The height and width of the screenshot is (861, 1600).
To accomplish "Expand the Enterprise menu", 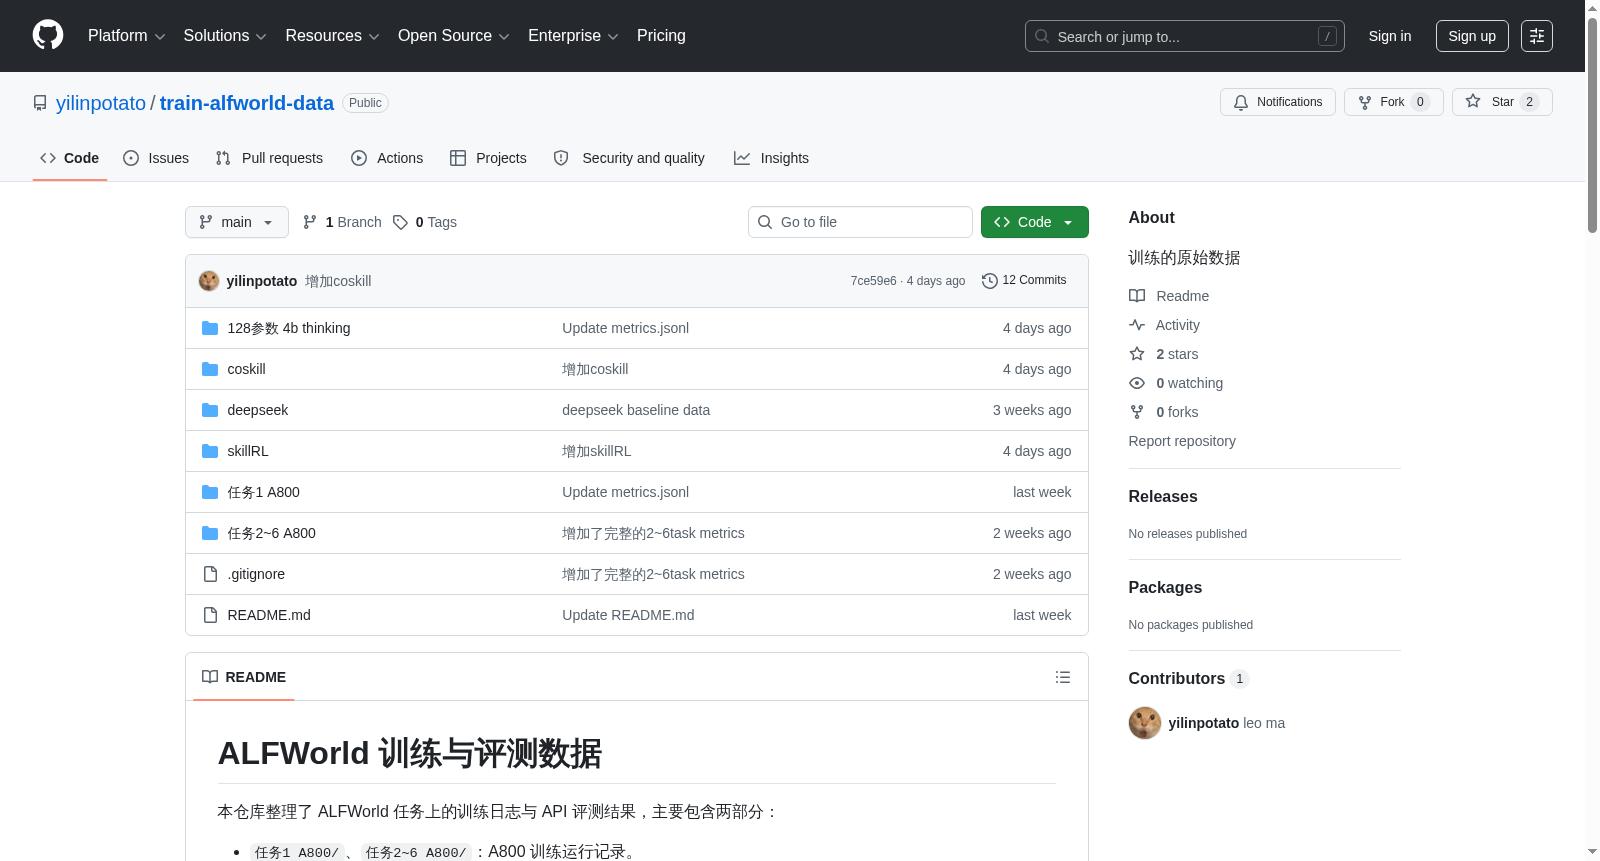I will (x=573, y=36).
